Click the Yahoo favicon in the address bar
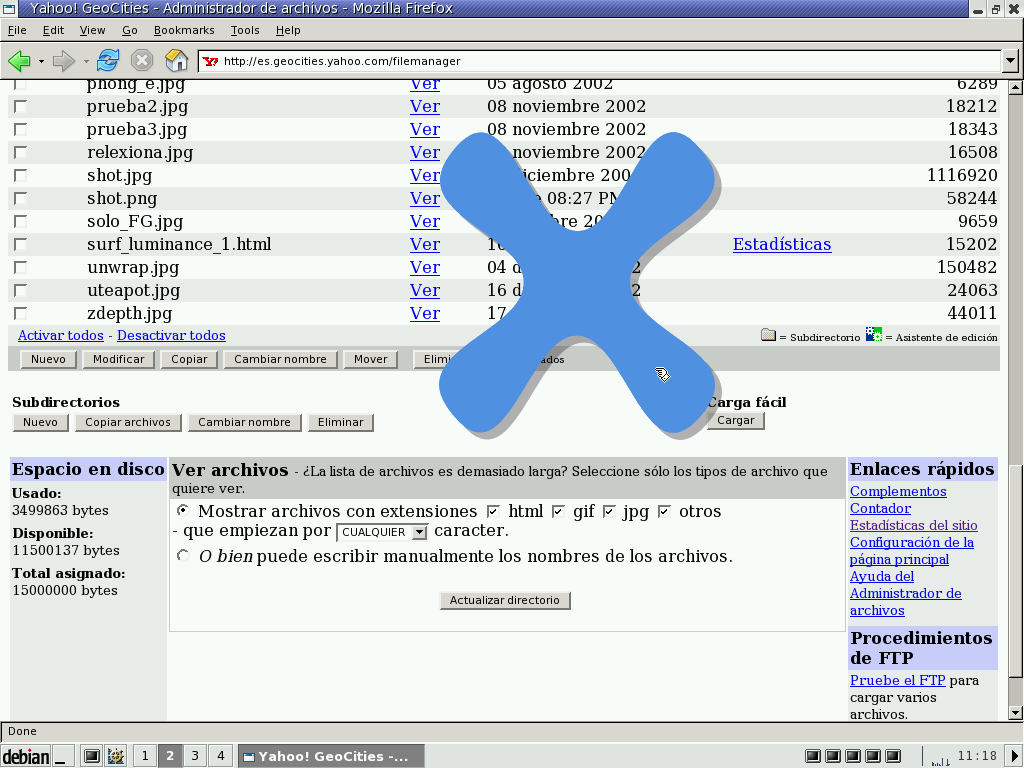Viewport: 1024px width, 768px height. 210,61
